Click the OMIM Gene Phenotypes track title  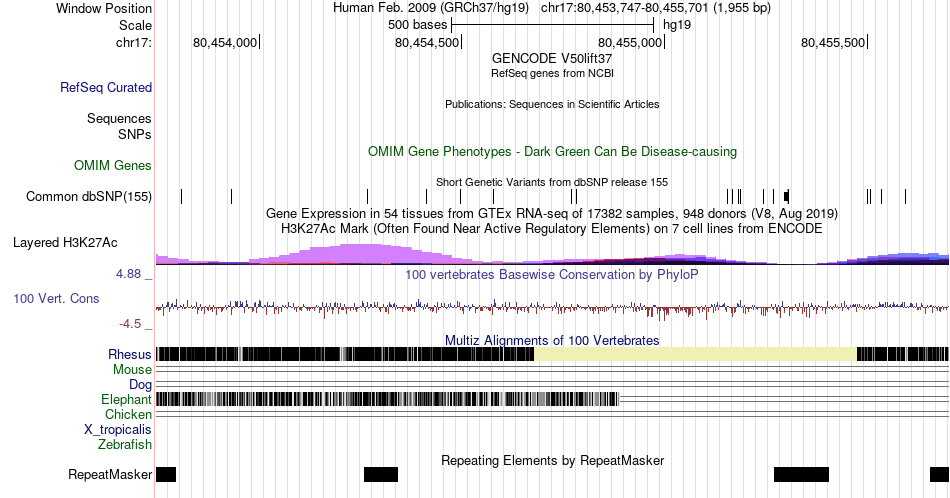click(552, 151)
